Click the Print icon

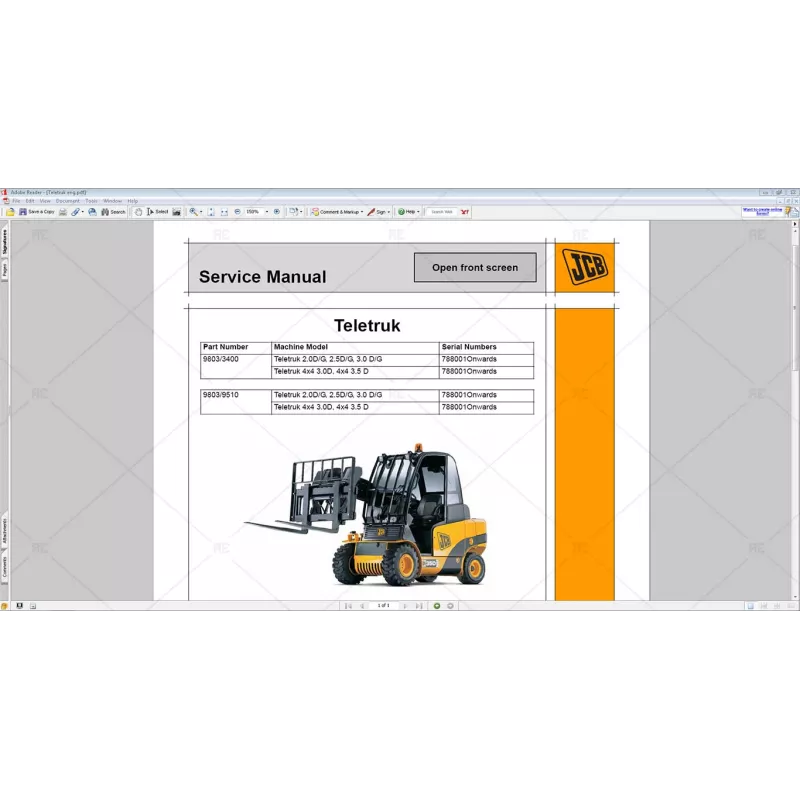tap(62, 211)
